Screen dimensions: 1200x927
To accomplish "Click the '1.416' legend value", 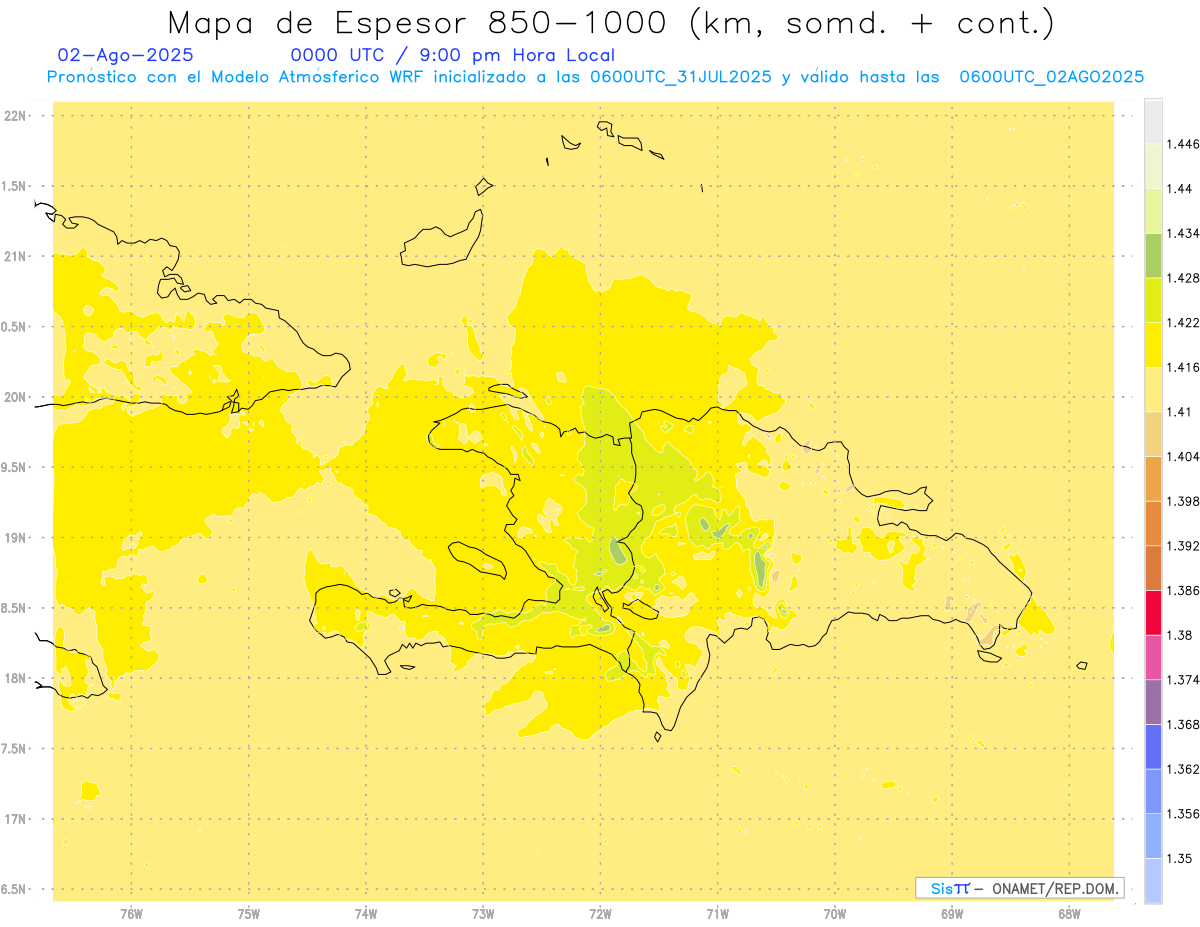I will pos(1185,367).
